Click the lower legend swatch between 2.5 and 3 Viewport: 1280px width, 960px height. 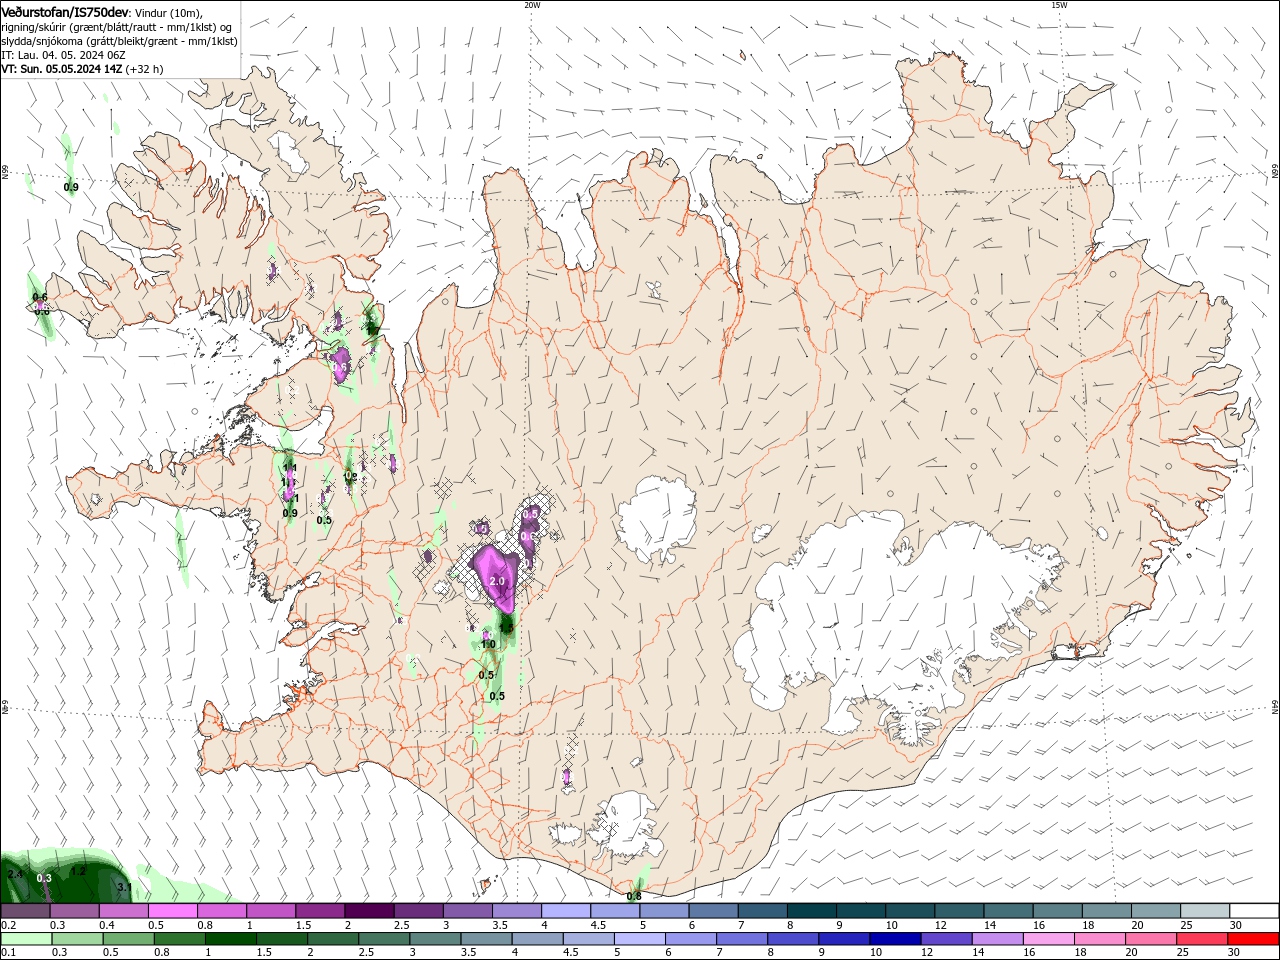pos(383,938)
